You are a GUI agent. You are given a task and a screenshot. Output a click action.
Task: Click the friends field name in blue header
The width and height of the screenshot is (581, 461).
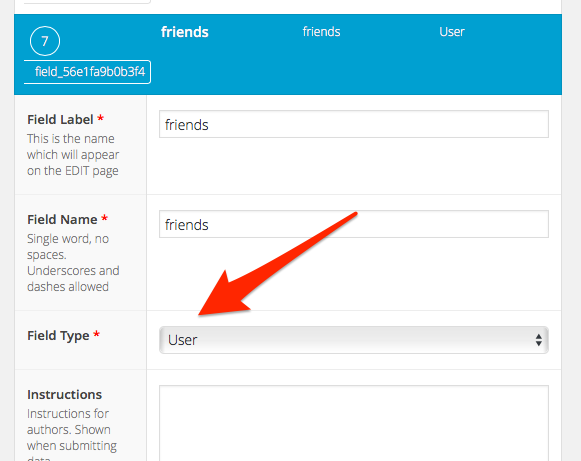tap(321, 31)
